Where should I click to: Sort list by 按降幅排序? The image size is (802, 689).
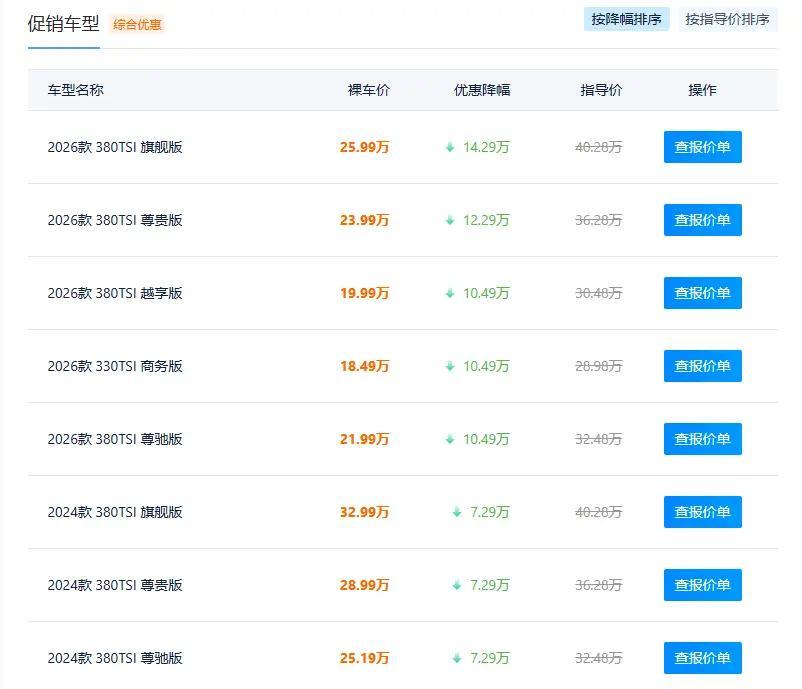point(627,19)
